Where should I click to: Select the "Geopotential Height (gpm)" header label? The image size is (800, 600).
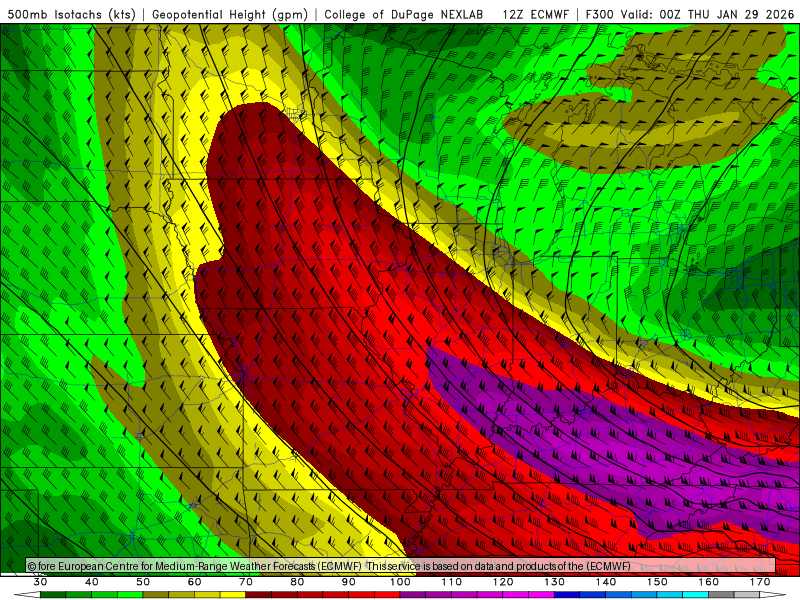(x=230, y=15)
